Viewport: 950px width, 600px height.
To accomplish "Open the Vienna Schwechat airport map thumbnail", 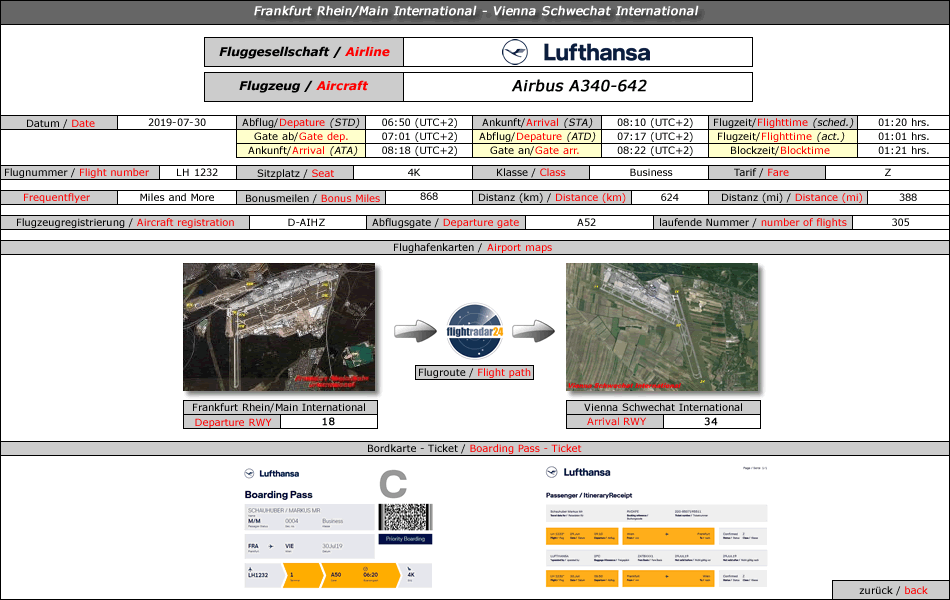I will point(662,327).
